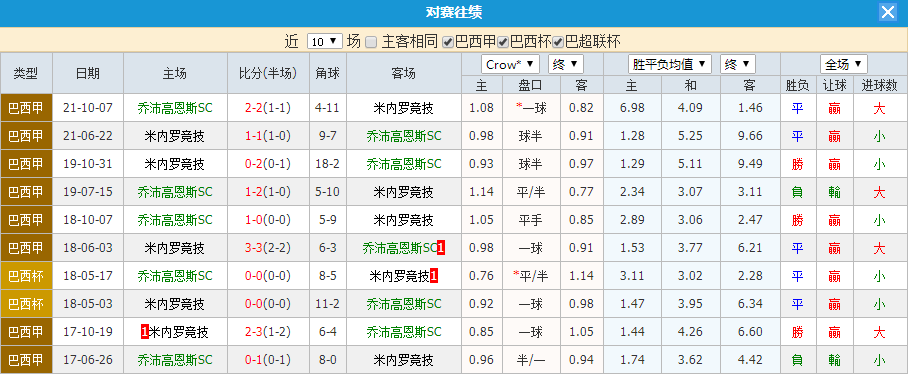Click the 1.14 away handicap odds on 18-05-17
Screen dimensions: 908x374
pyautogui.click(x=581, y=276)
